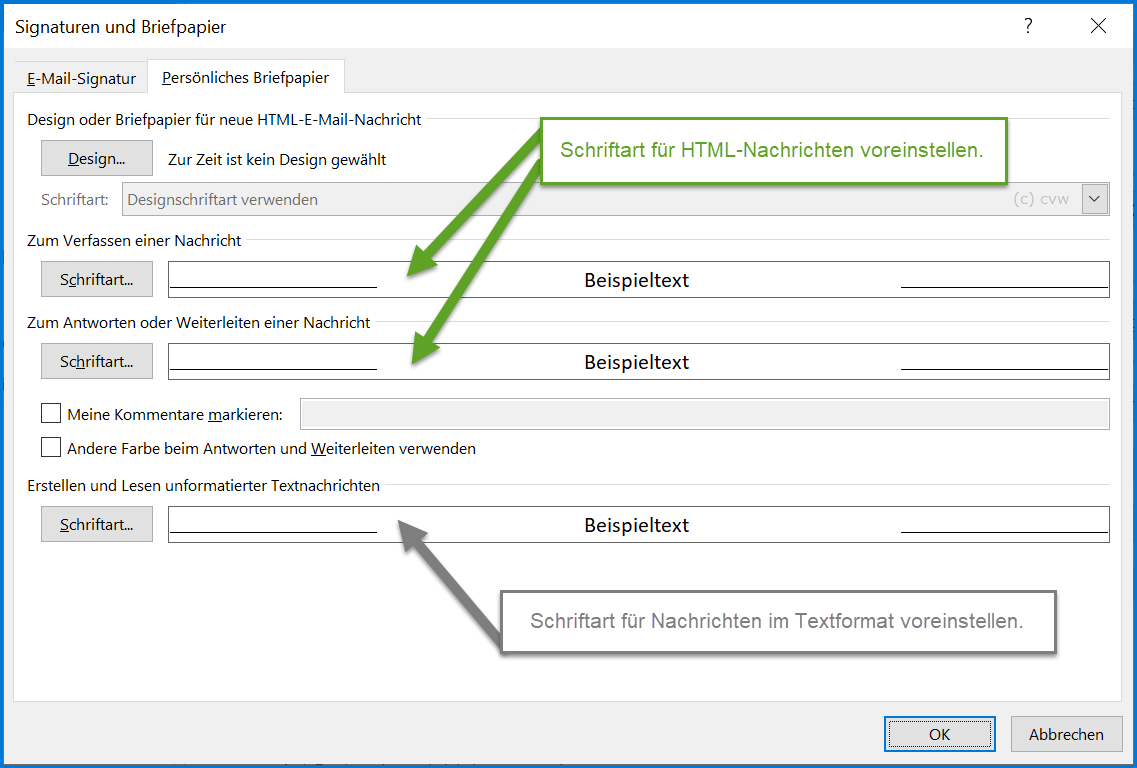Image resolution: width=1137 pixels, height=768 pixels.
Task: Click the Design oder Briefpapier section heading
Action: [x=224, y=120]
